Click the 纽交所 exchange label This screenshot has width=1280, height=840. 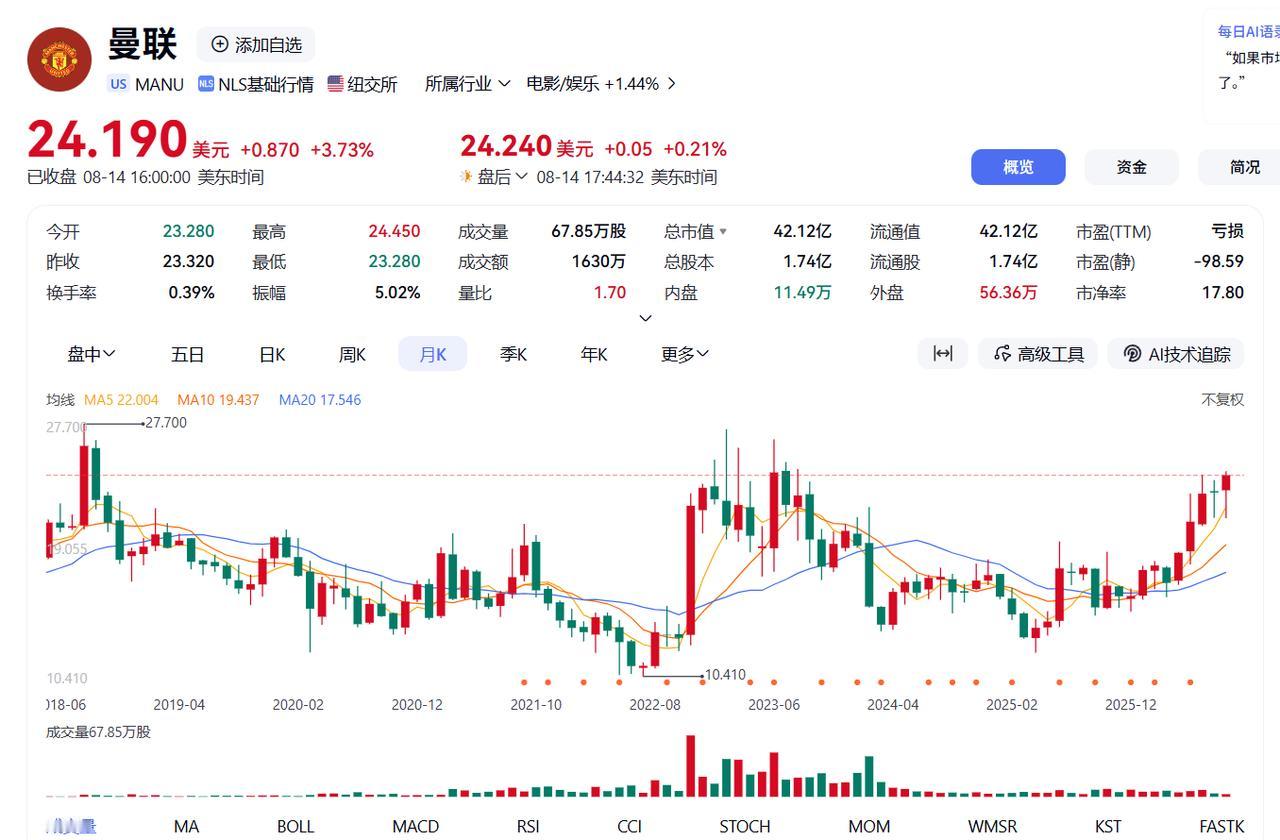(x=372, y=84)
